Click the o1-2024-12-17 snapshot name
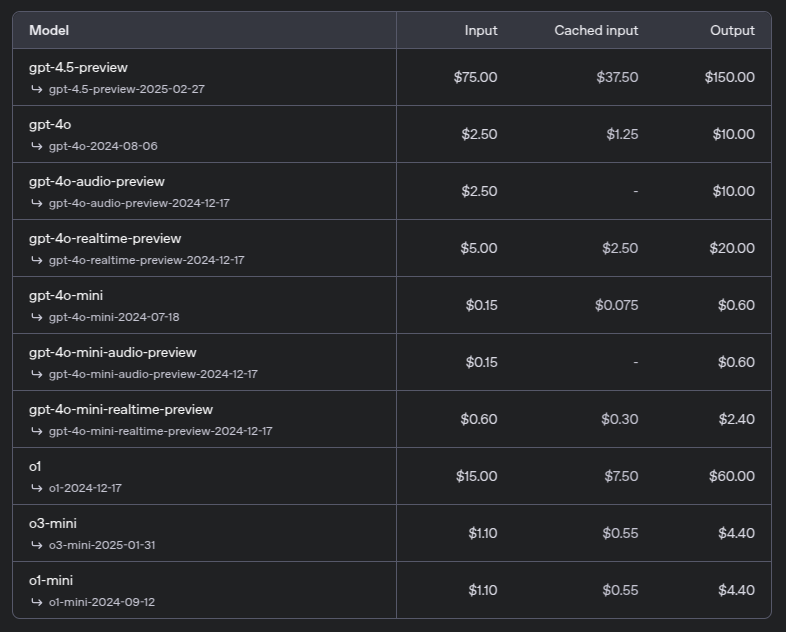Screen dimensions: 786x632 coord(85,489)
